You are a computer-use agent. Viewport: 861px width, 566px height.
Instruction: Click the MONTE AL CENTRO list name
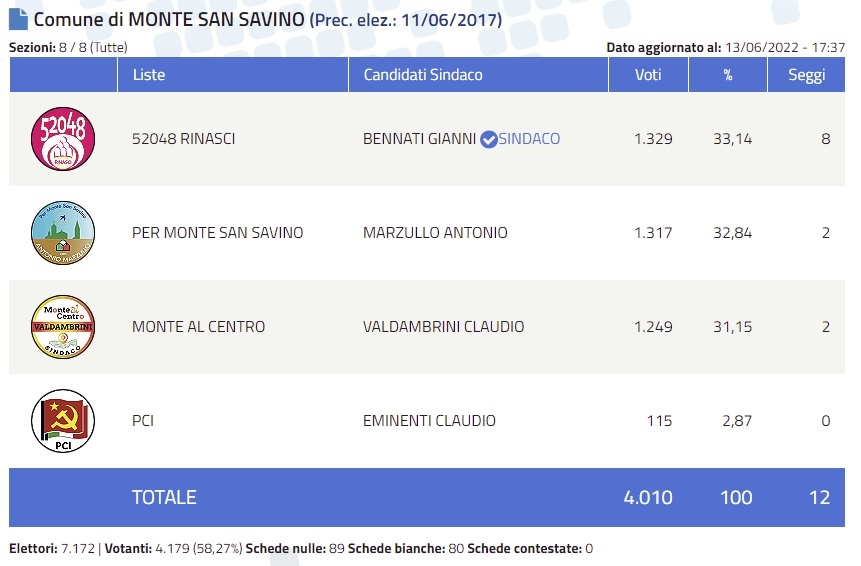coord(198,327)
